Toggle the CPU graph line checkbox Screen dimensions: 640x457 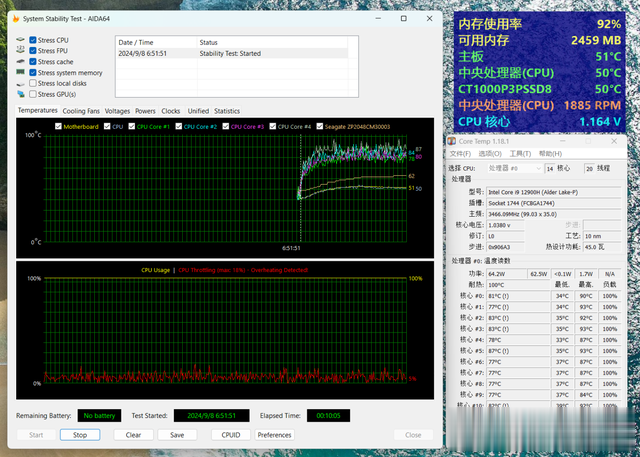pos(107,126)
